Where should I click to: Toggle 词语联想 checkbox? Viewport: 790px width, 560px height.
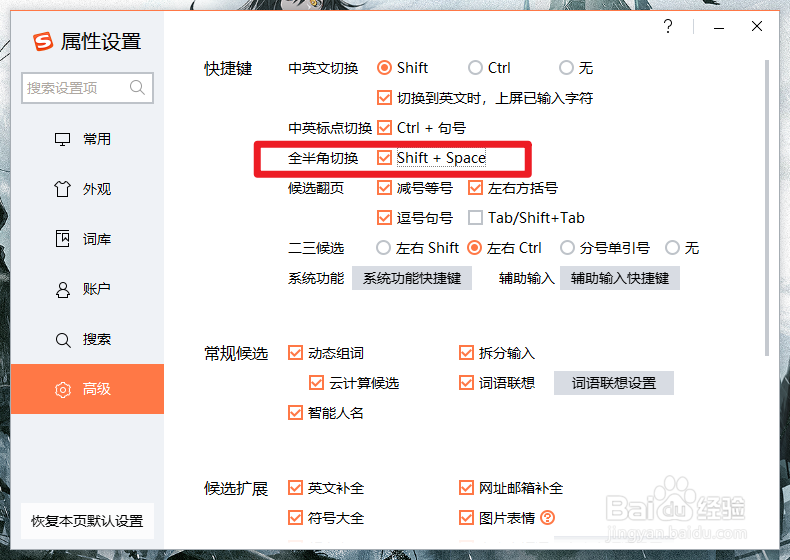466,383
